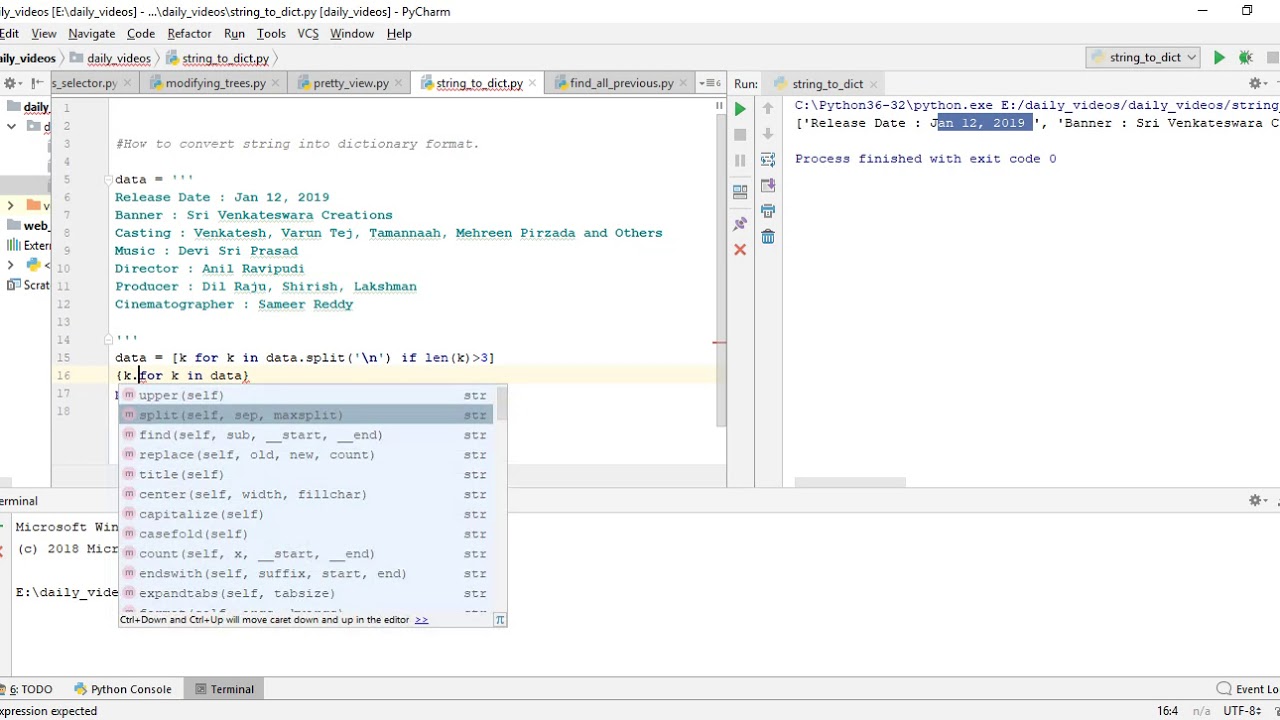Switch to the find_all_previous.py tab
1280x720 pixels.
click(x=621, y=83)
